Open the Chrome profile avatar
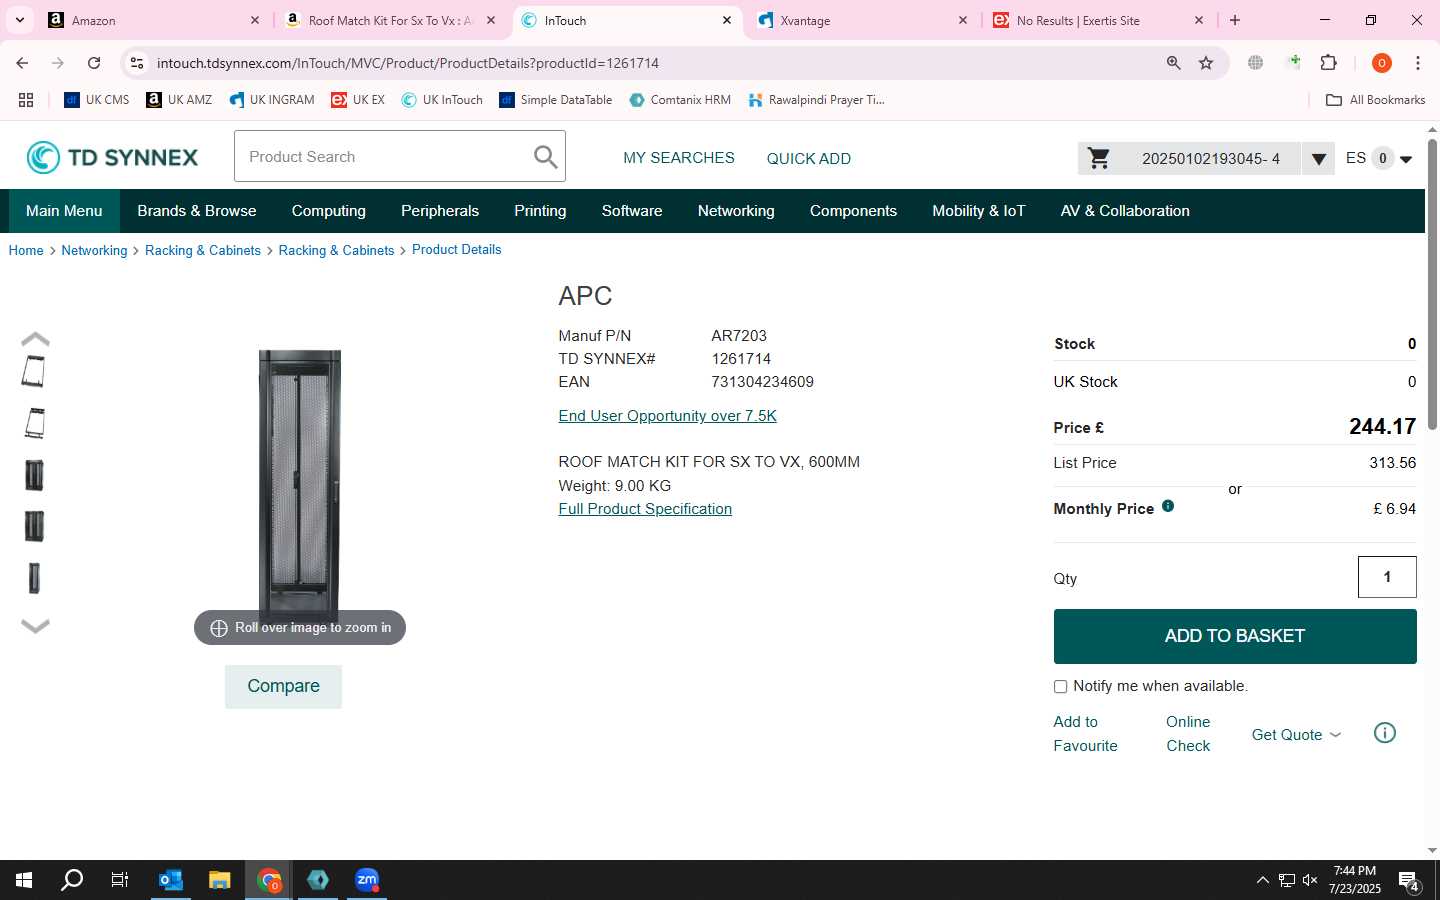 click(x=1382, y=63)
